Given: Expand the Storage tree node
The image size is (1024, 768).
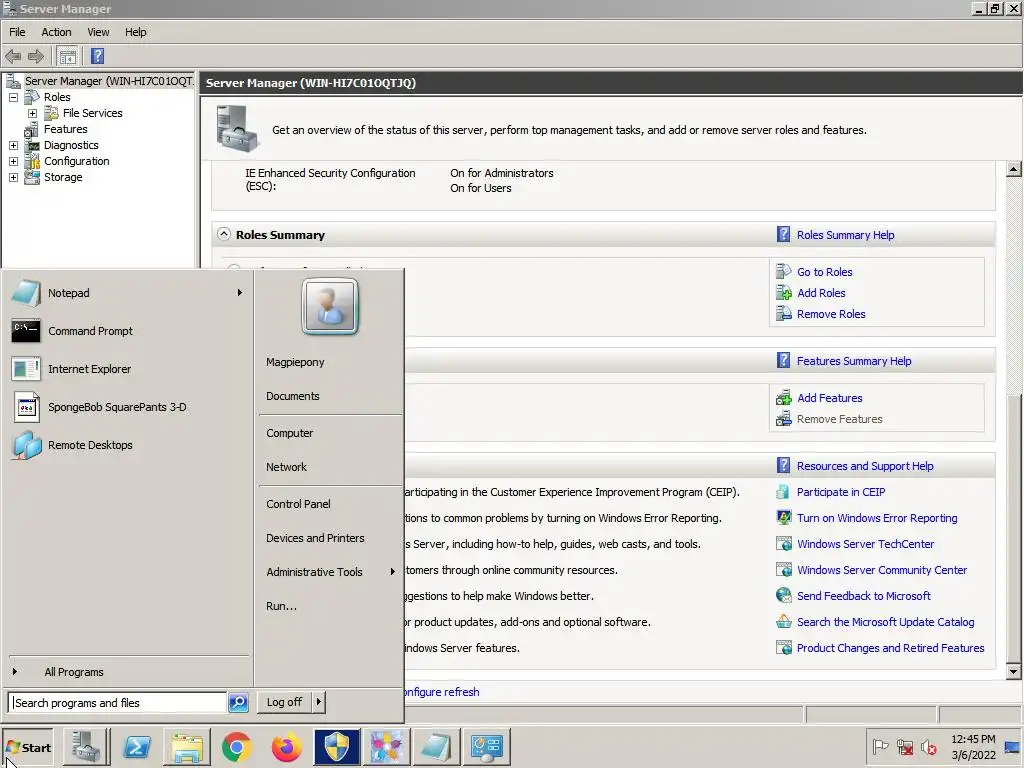Looking at the screenshot, I should coord(13,177).
